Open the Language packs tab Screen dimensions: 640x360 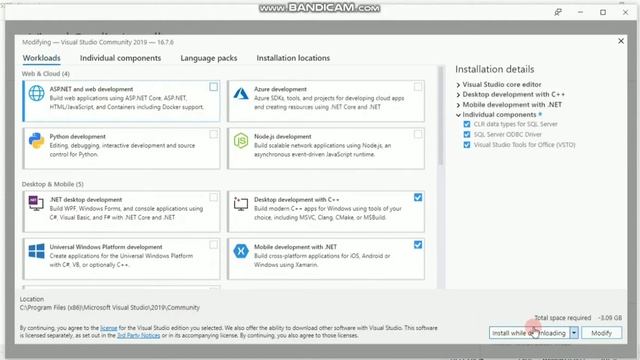point(209,58)
